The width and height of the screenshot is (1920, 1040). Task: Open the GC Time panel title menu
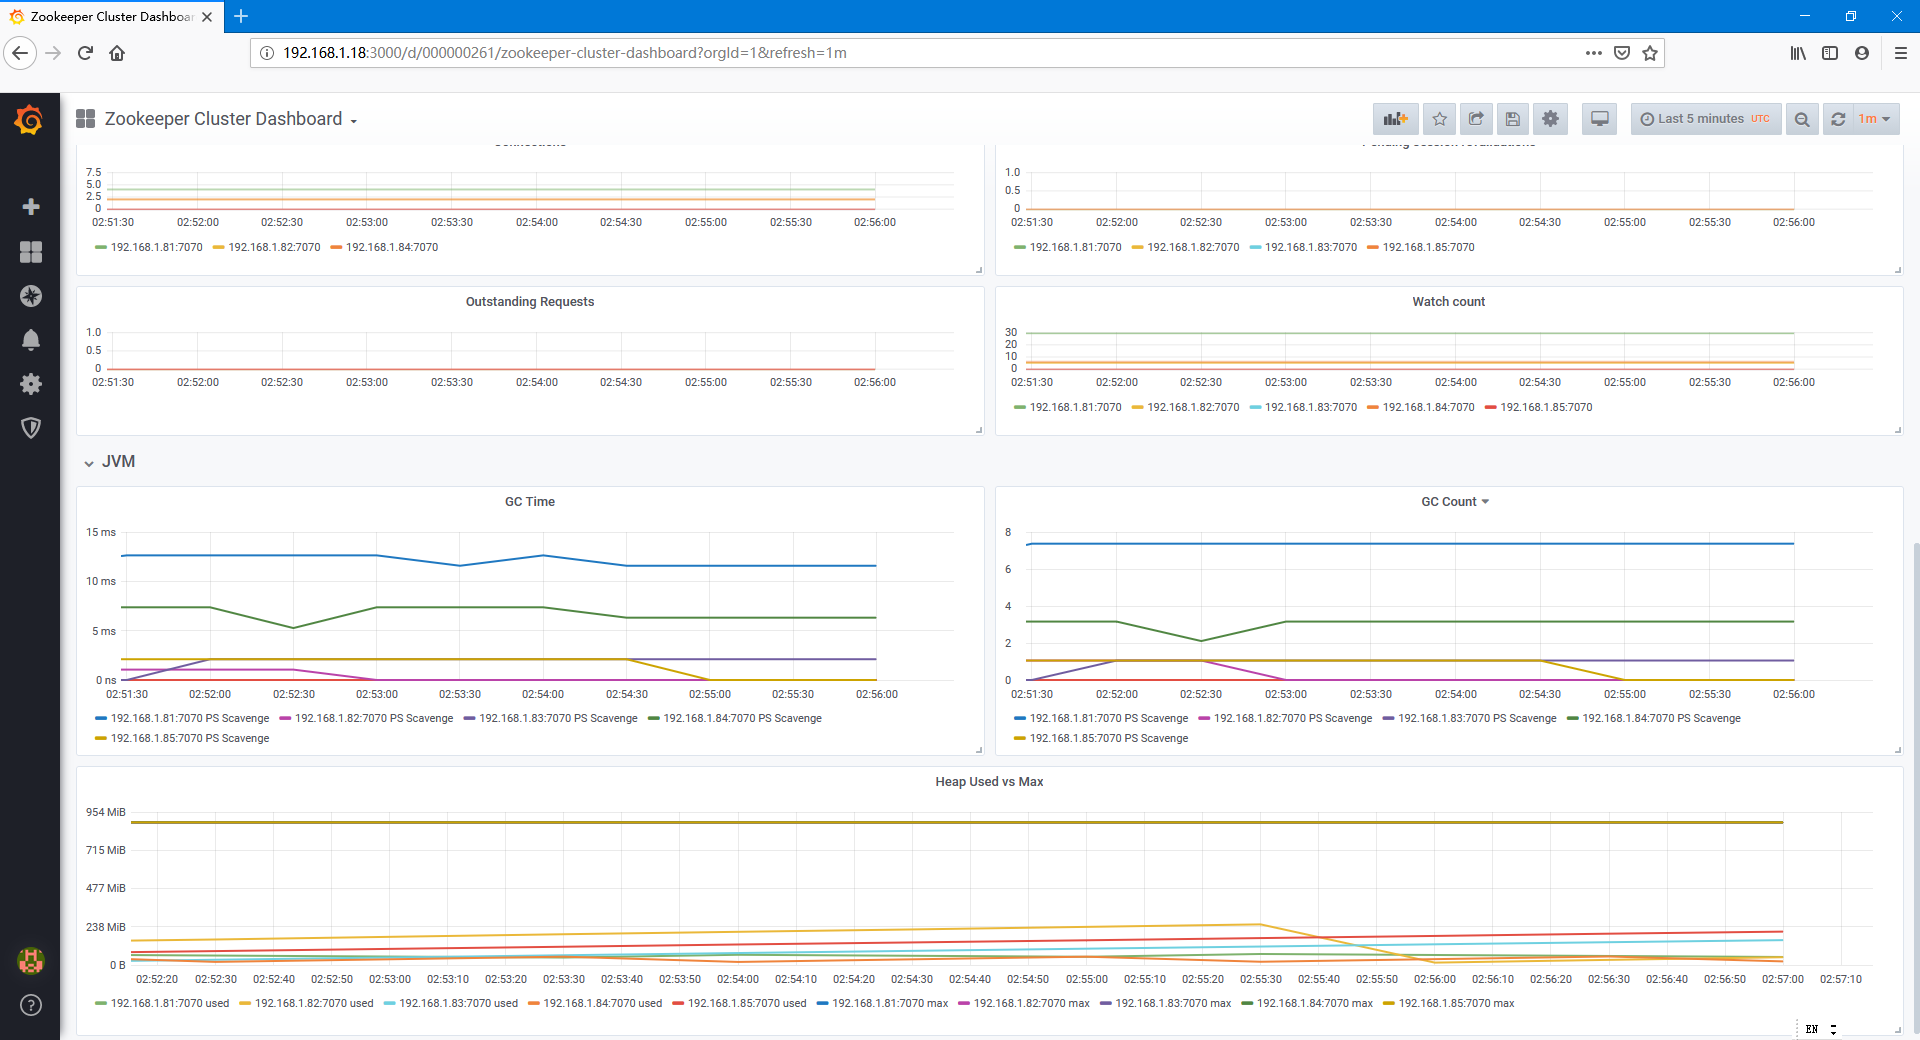tap(530, 502)
